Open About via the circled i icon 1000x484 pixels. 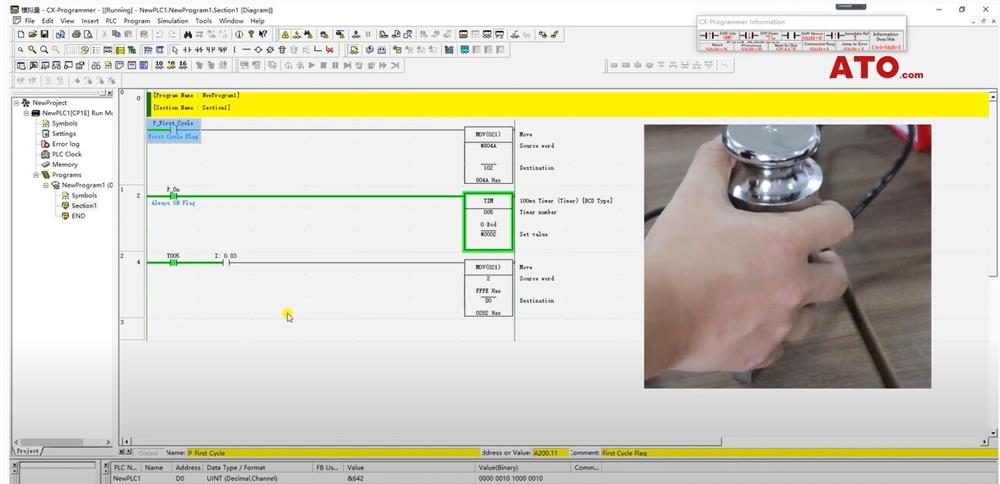239,34
